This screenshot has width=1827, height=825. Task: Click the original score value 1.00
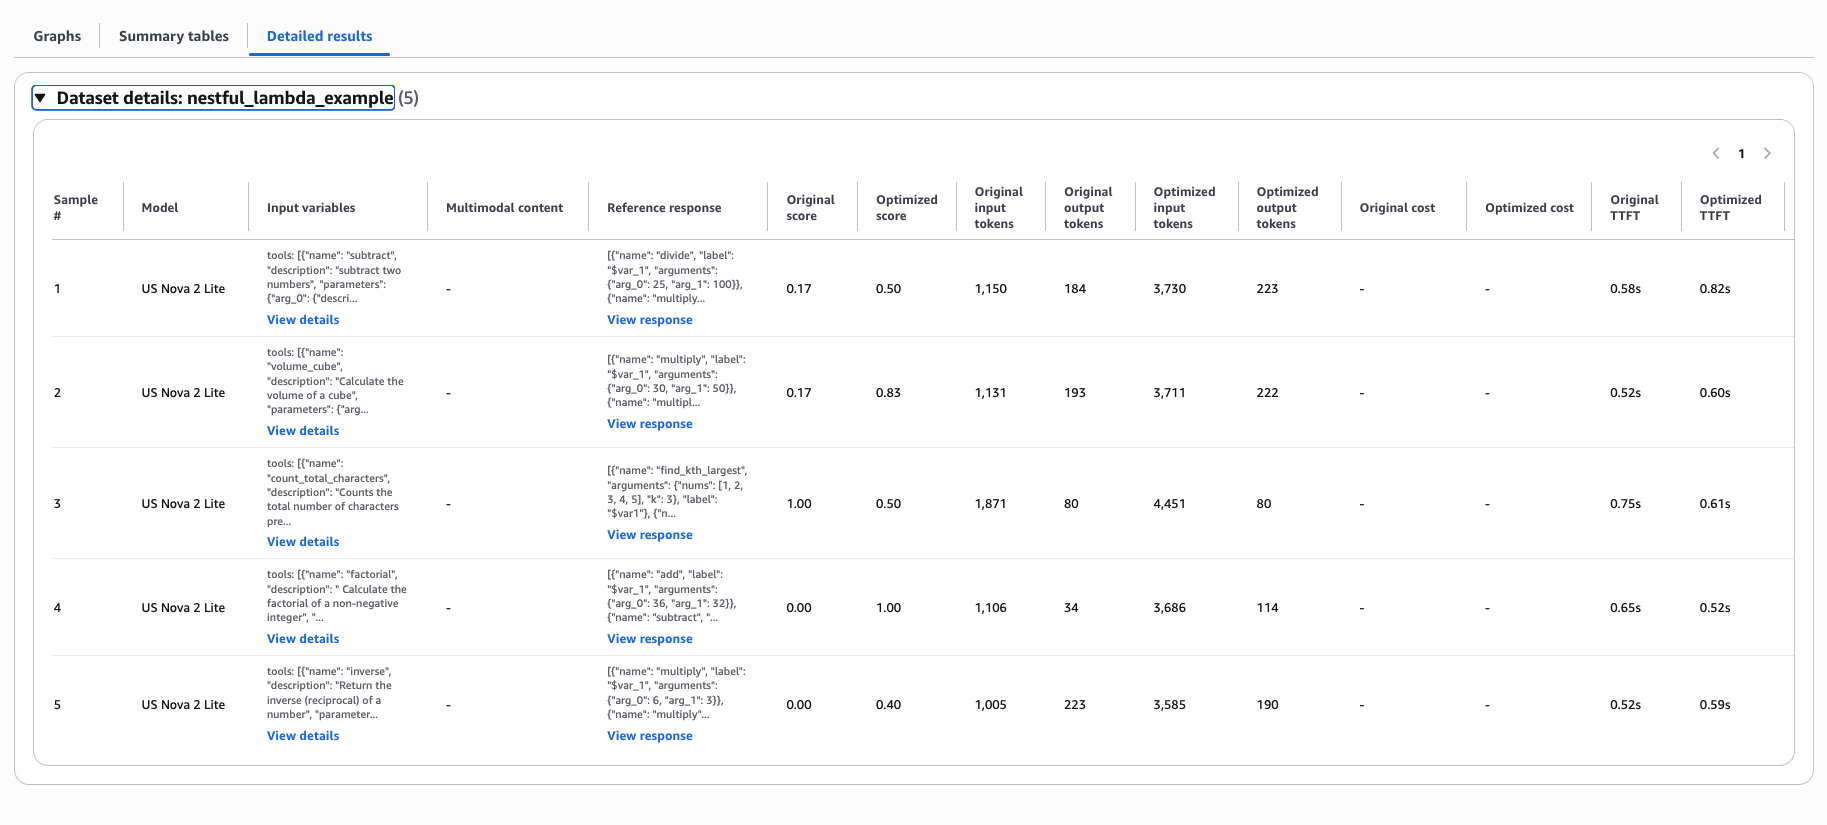798,504
